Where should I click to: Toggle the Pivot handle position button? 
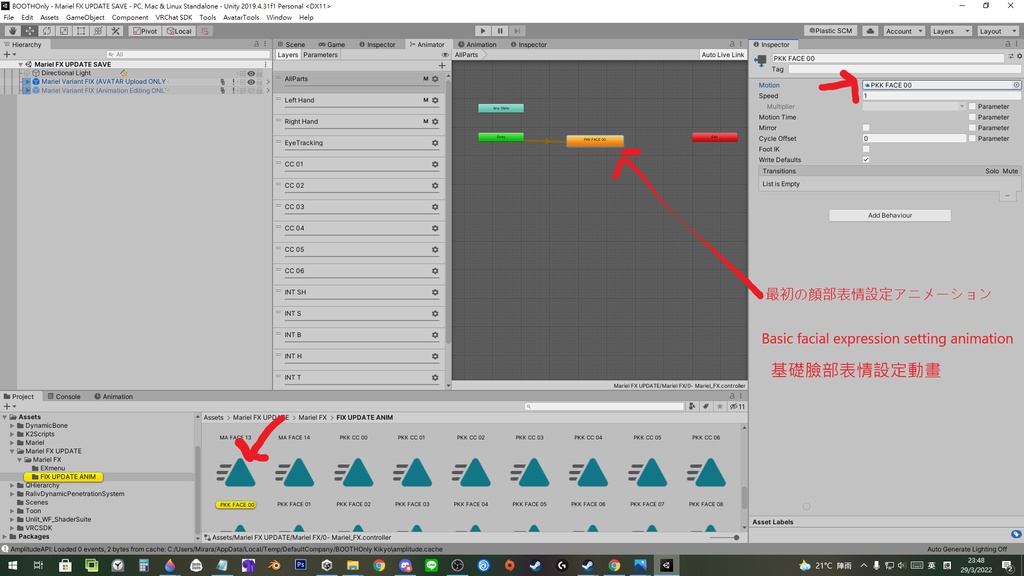click(x=144, y=31)
